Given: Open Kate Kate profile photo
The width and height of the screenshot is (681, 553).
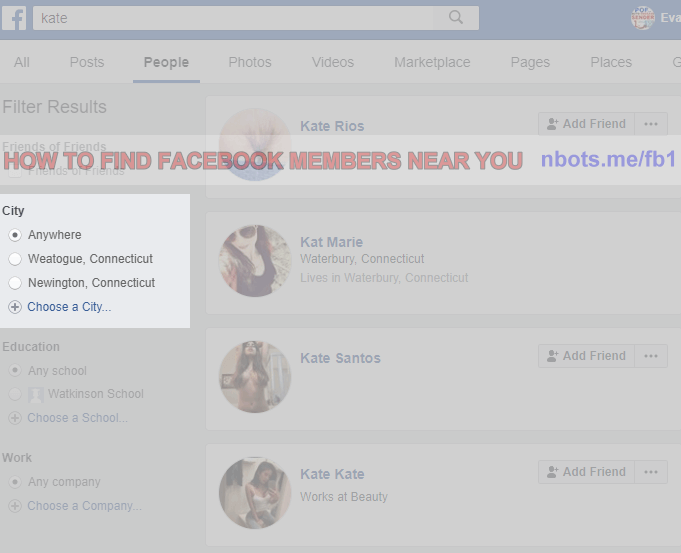Looking at the screenshot, I should 255,493.
